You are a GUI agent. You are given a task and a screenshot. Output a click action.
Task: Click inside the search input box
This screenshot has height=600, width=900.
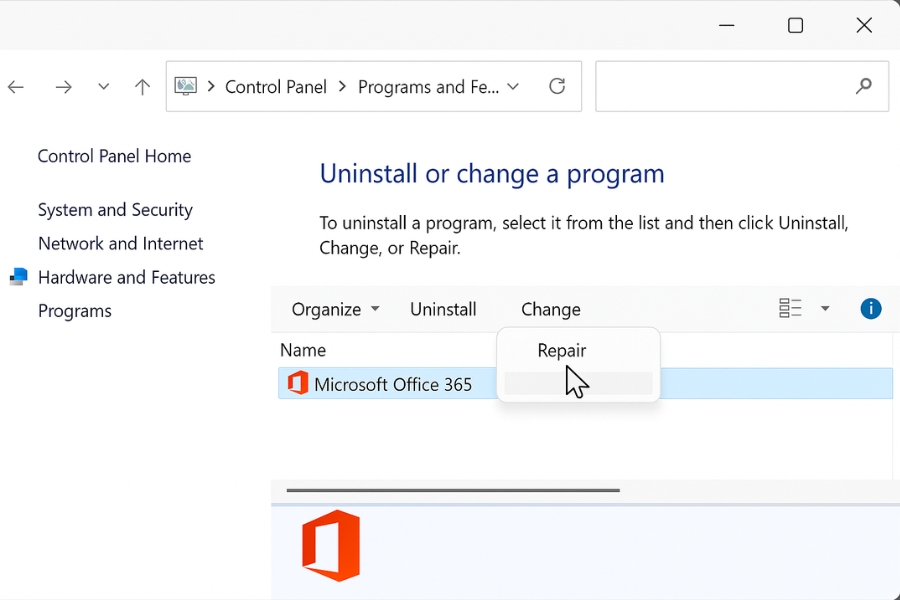pyautogui.click(x=720, y=87)
